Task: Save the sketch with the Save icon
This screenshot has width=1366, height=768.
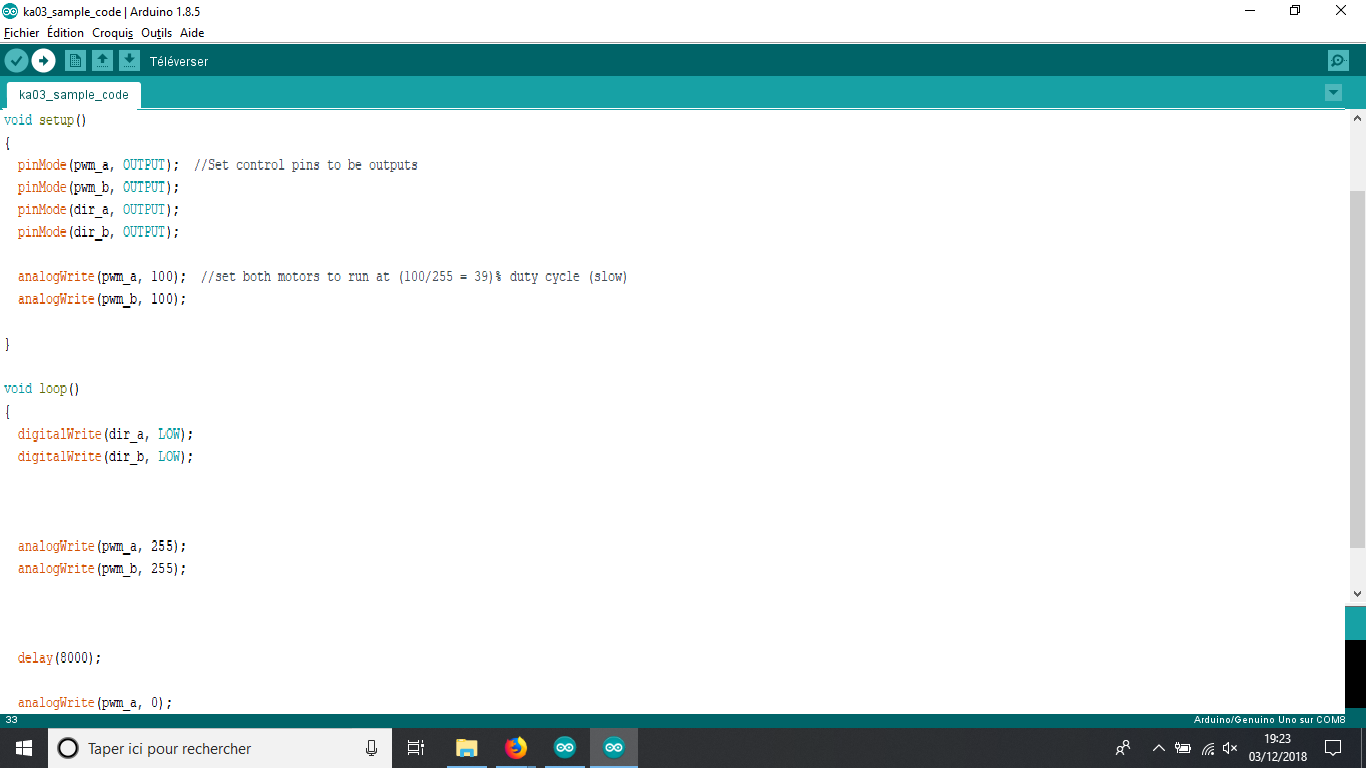Action: click(129, 61)
